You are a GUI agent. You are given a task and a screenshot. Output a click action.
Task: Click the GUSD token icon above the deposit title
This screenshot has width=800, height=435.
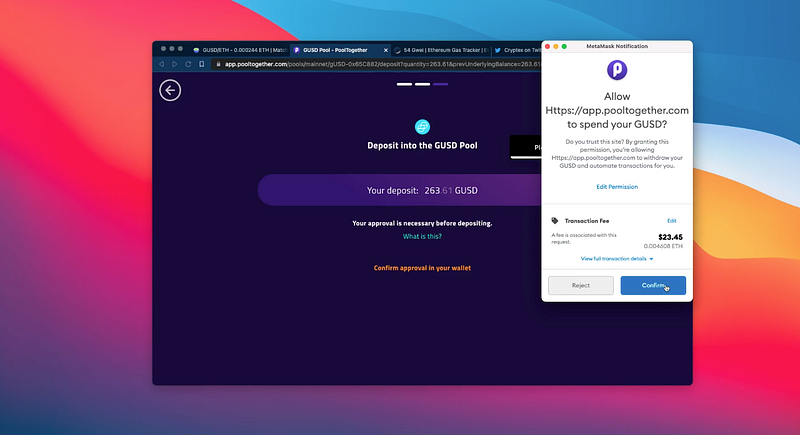click(x=422, y=126)
